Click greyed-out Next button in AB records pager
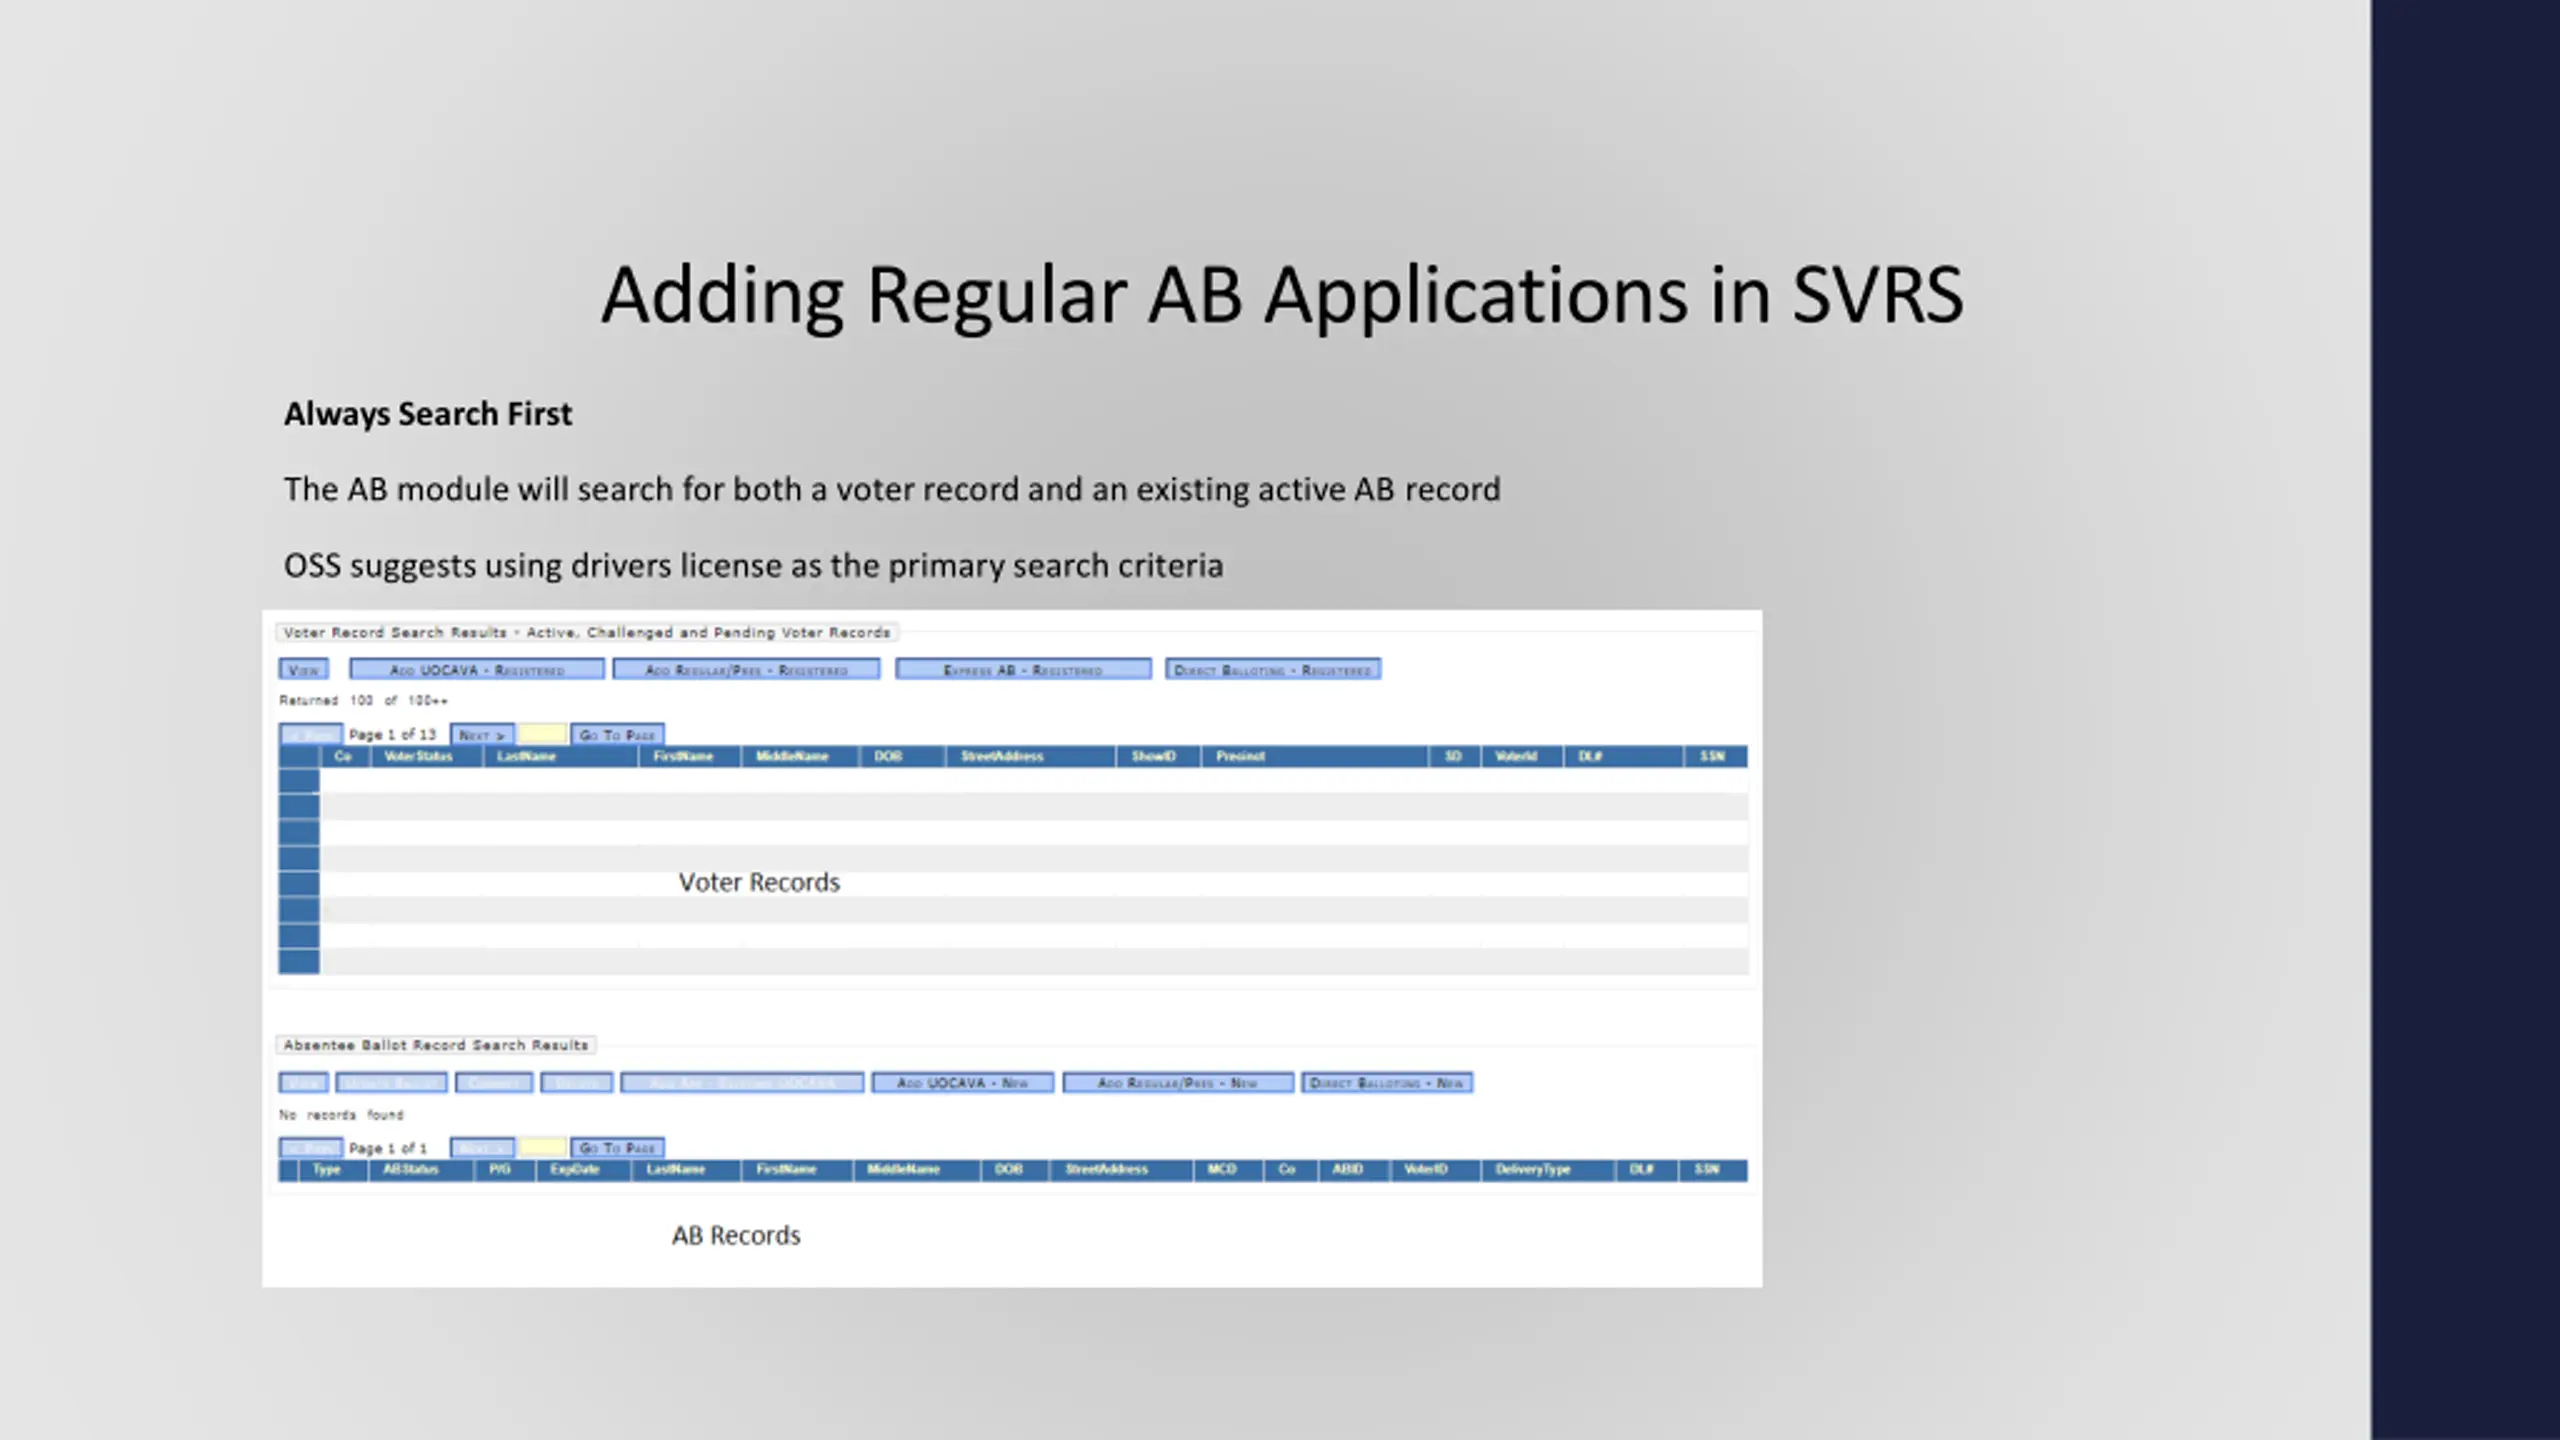This screenshot has width=2560, height=1440. (482, 1148)
